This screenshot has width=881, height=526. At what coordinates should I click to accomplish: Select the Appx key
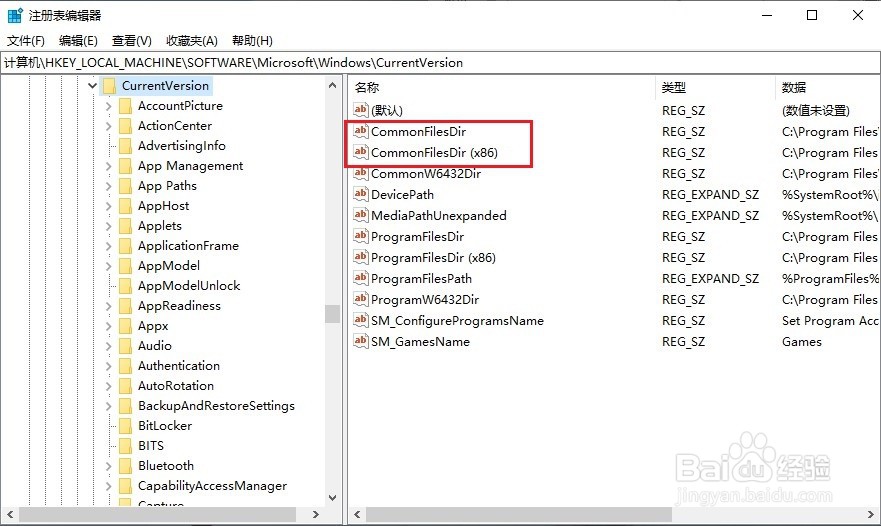pyautogui.click(x=153, y=326)
